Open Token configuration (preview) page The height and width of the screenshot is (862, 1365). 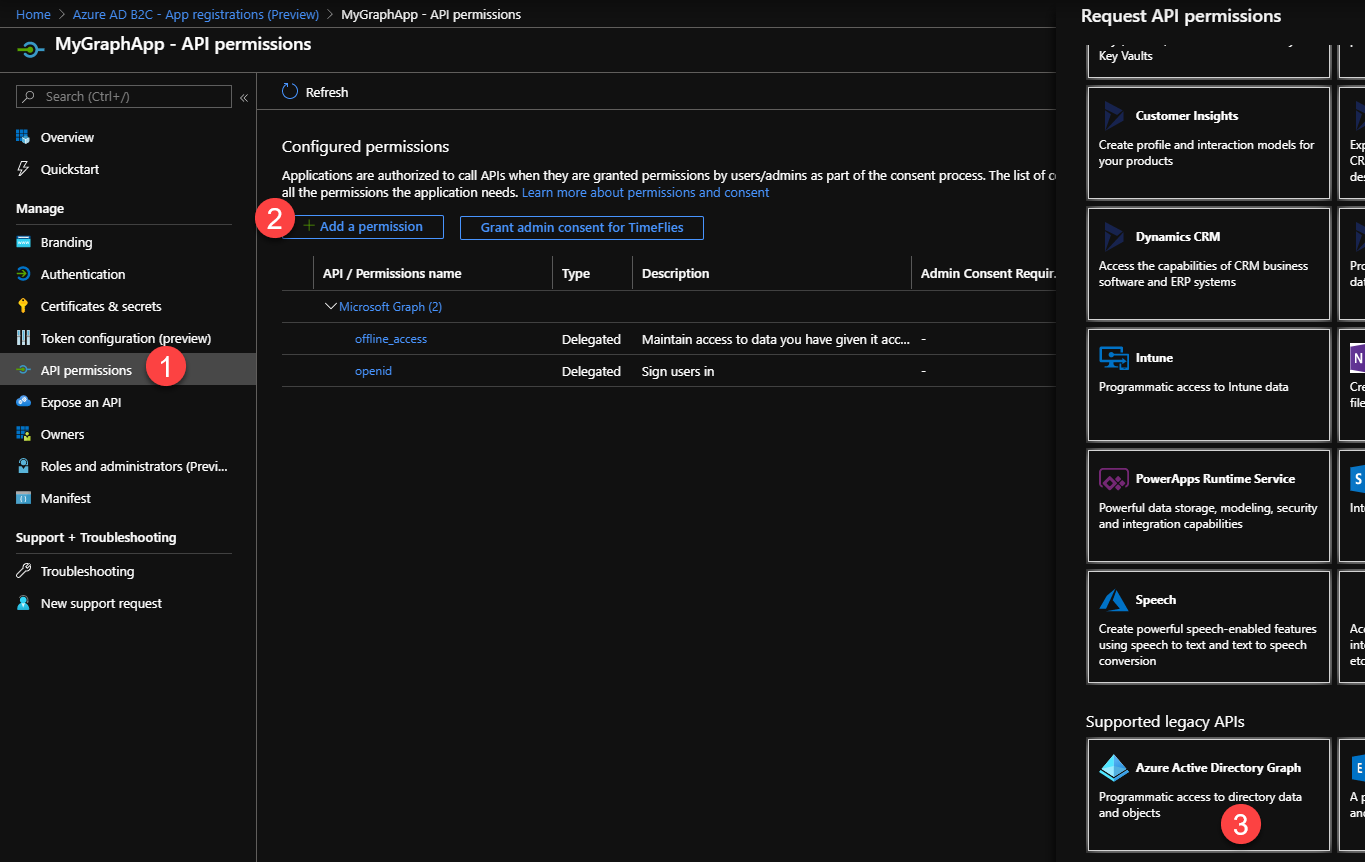pyautogui.click(x=126, y=338)
